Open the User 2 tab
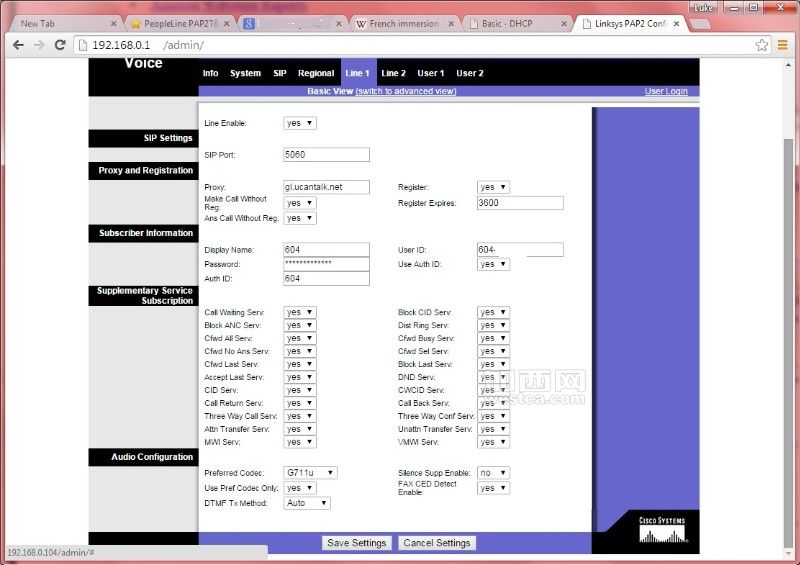The width and height of the screenshot is (800, 565). point(469,73)
